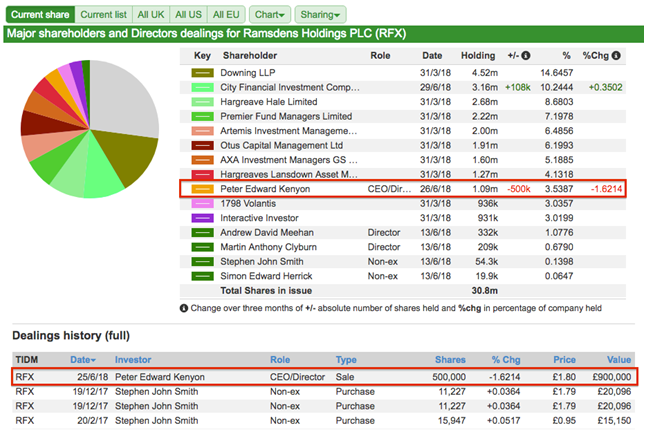Click the AXA Investment Managers color key swatch

(202, 160)
